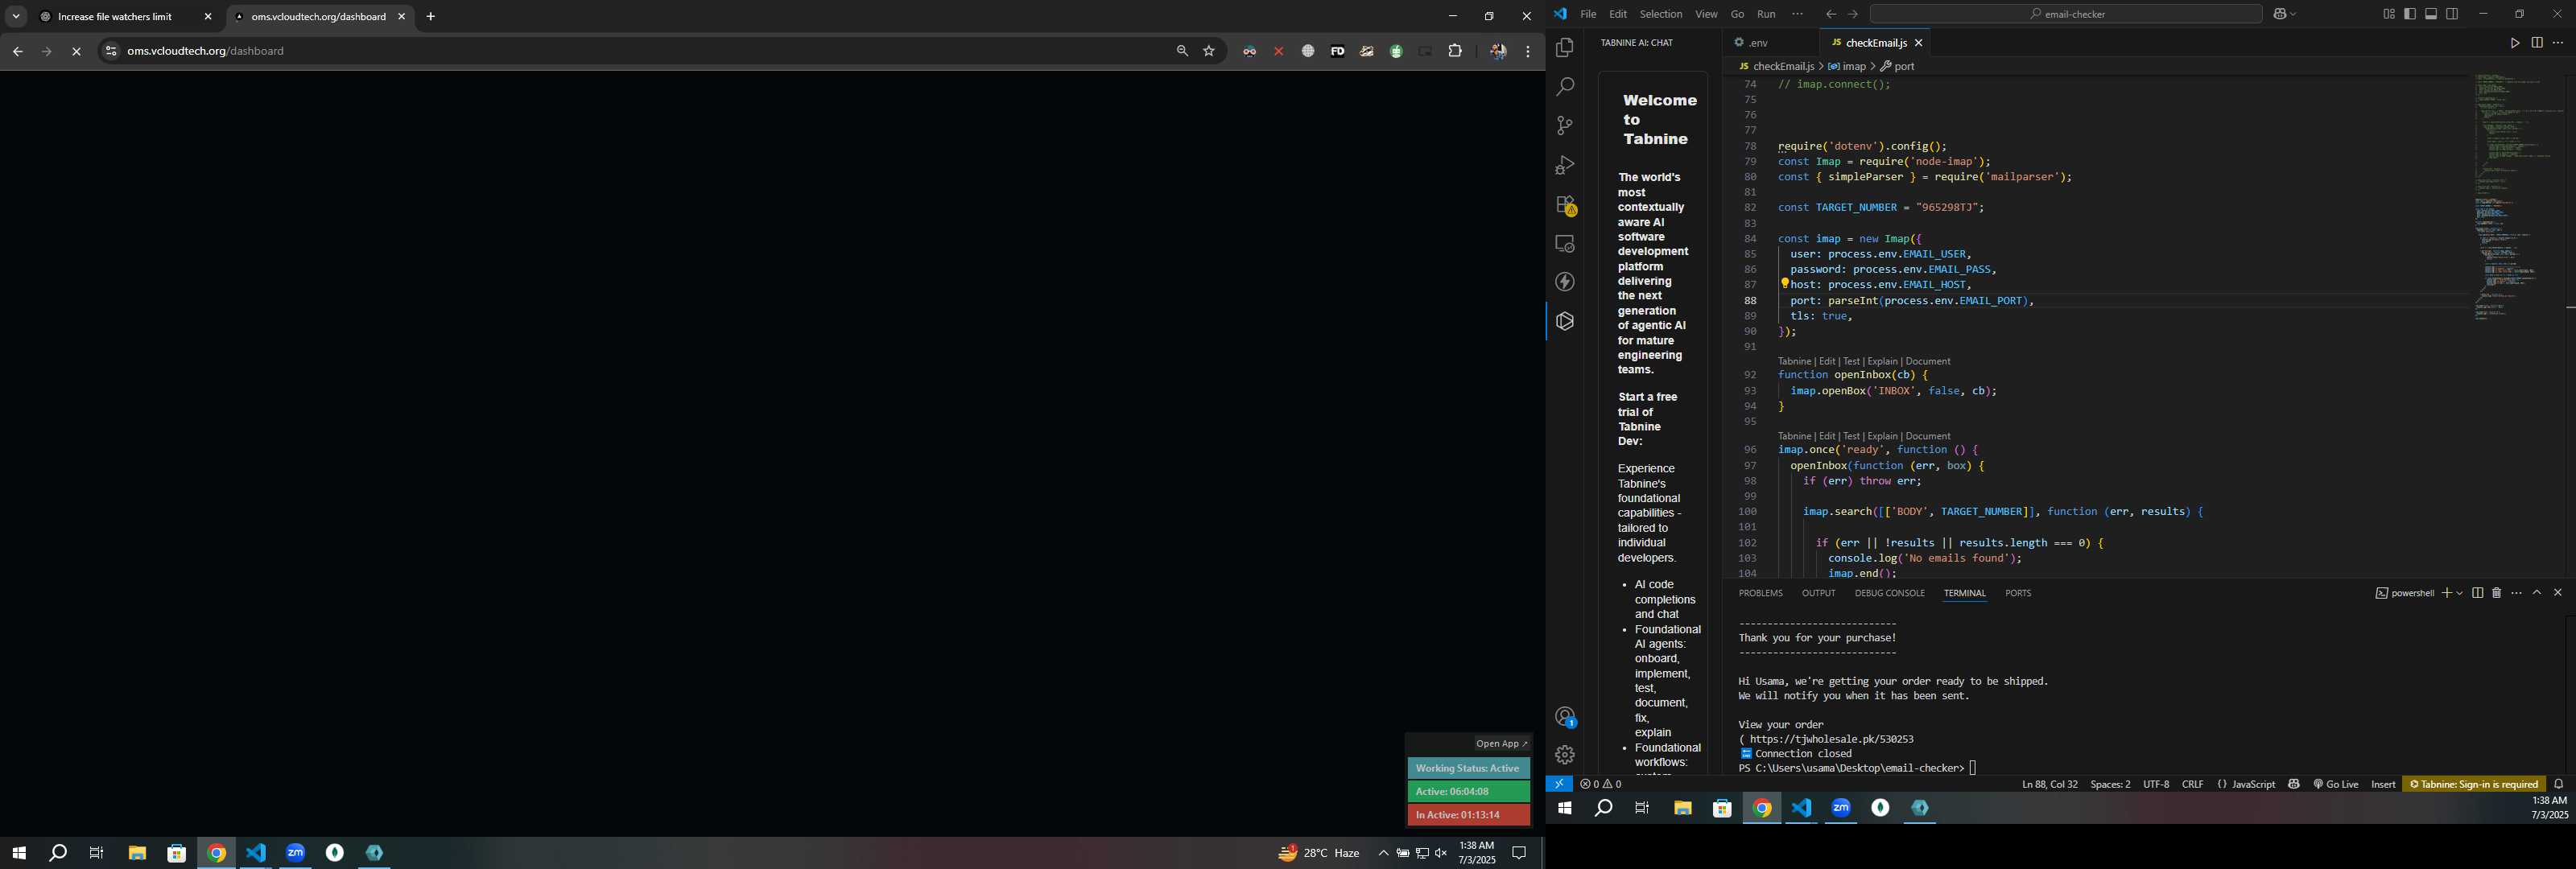Select the Tabnine icon in activity bar
The height and width of the screenshot is (869, 2576).
[x=1564, y=322]
